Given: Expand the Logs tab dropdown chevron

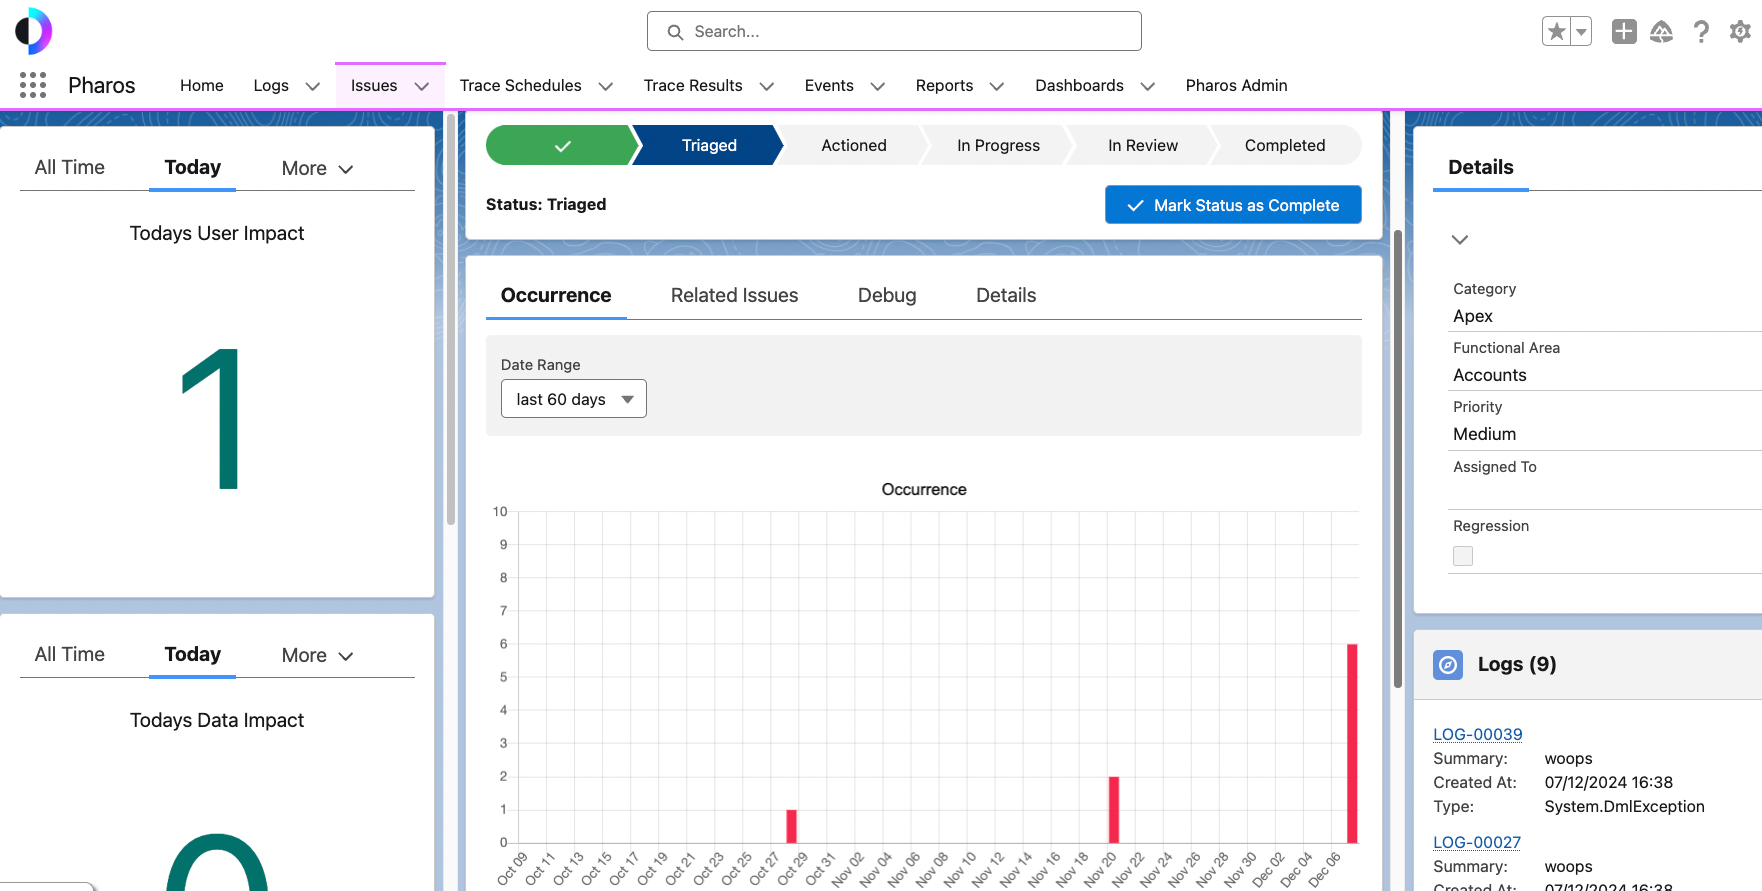Looking at the screenshot, I should (313, 86).
